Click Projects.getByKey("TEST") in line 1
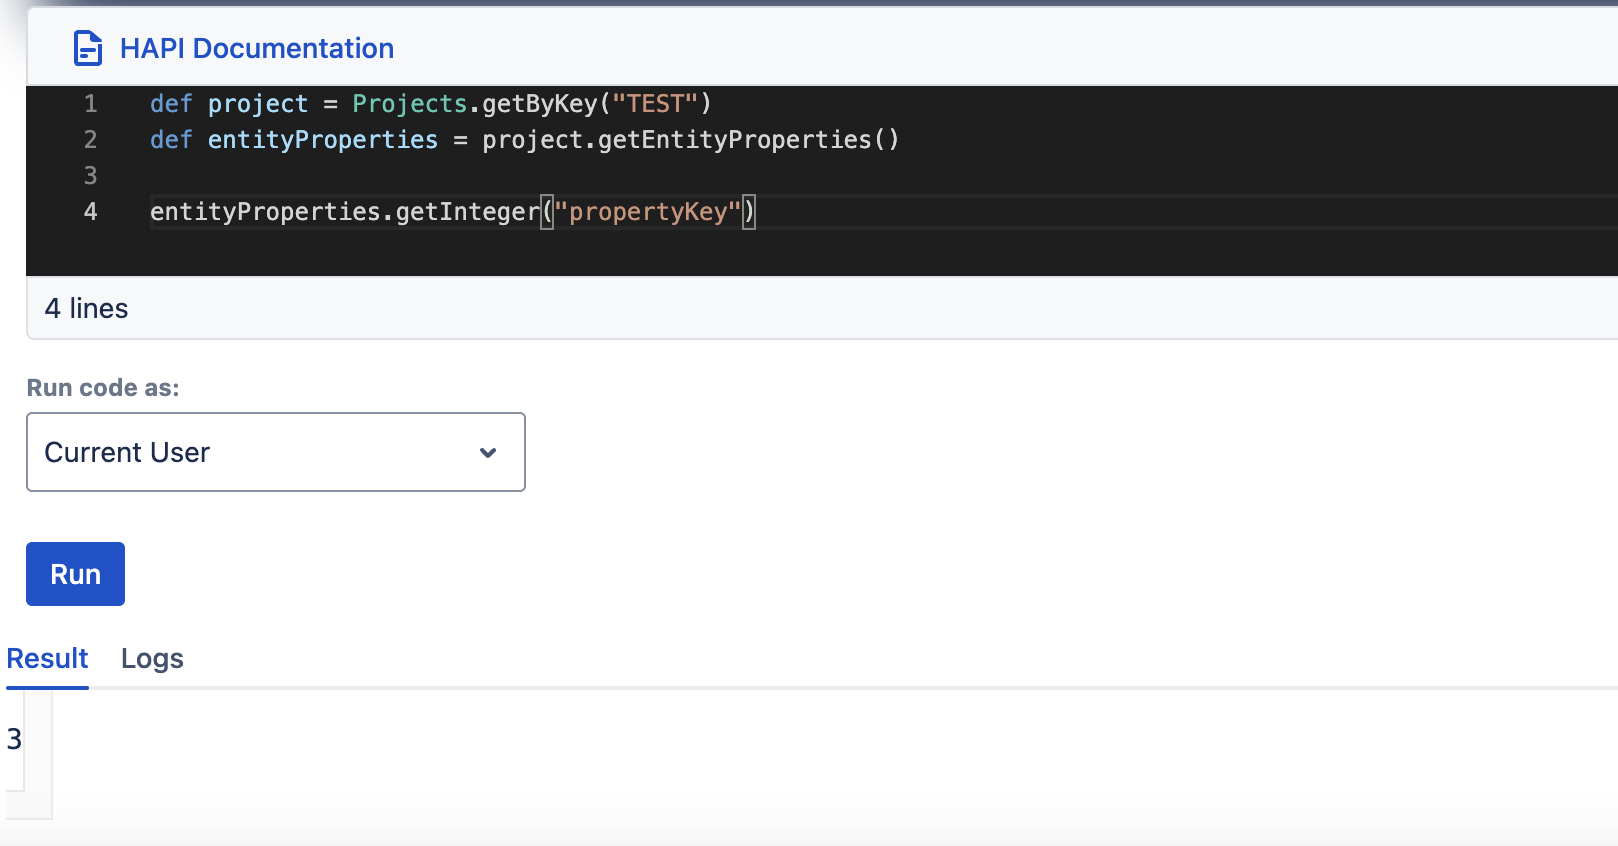The height and width of the screenshot is (846, 1618). click(532, 104)
